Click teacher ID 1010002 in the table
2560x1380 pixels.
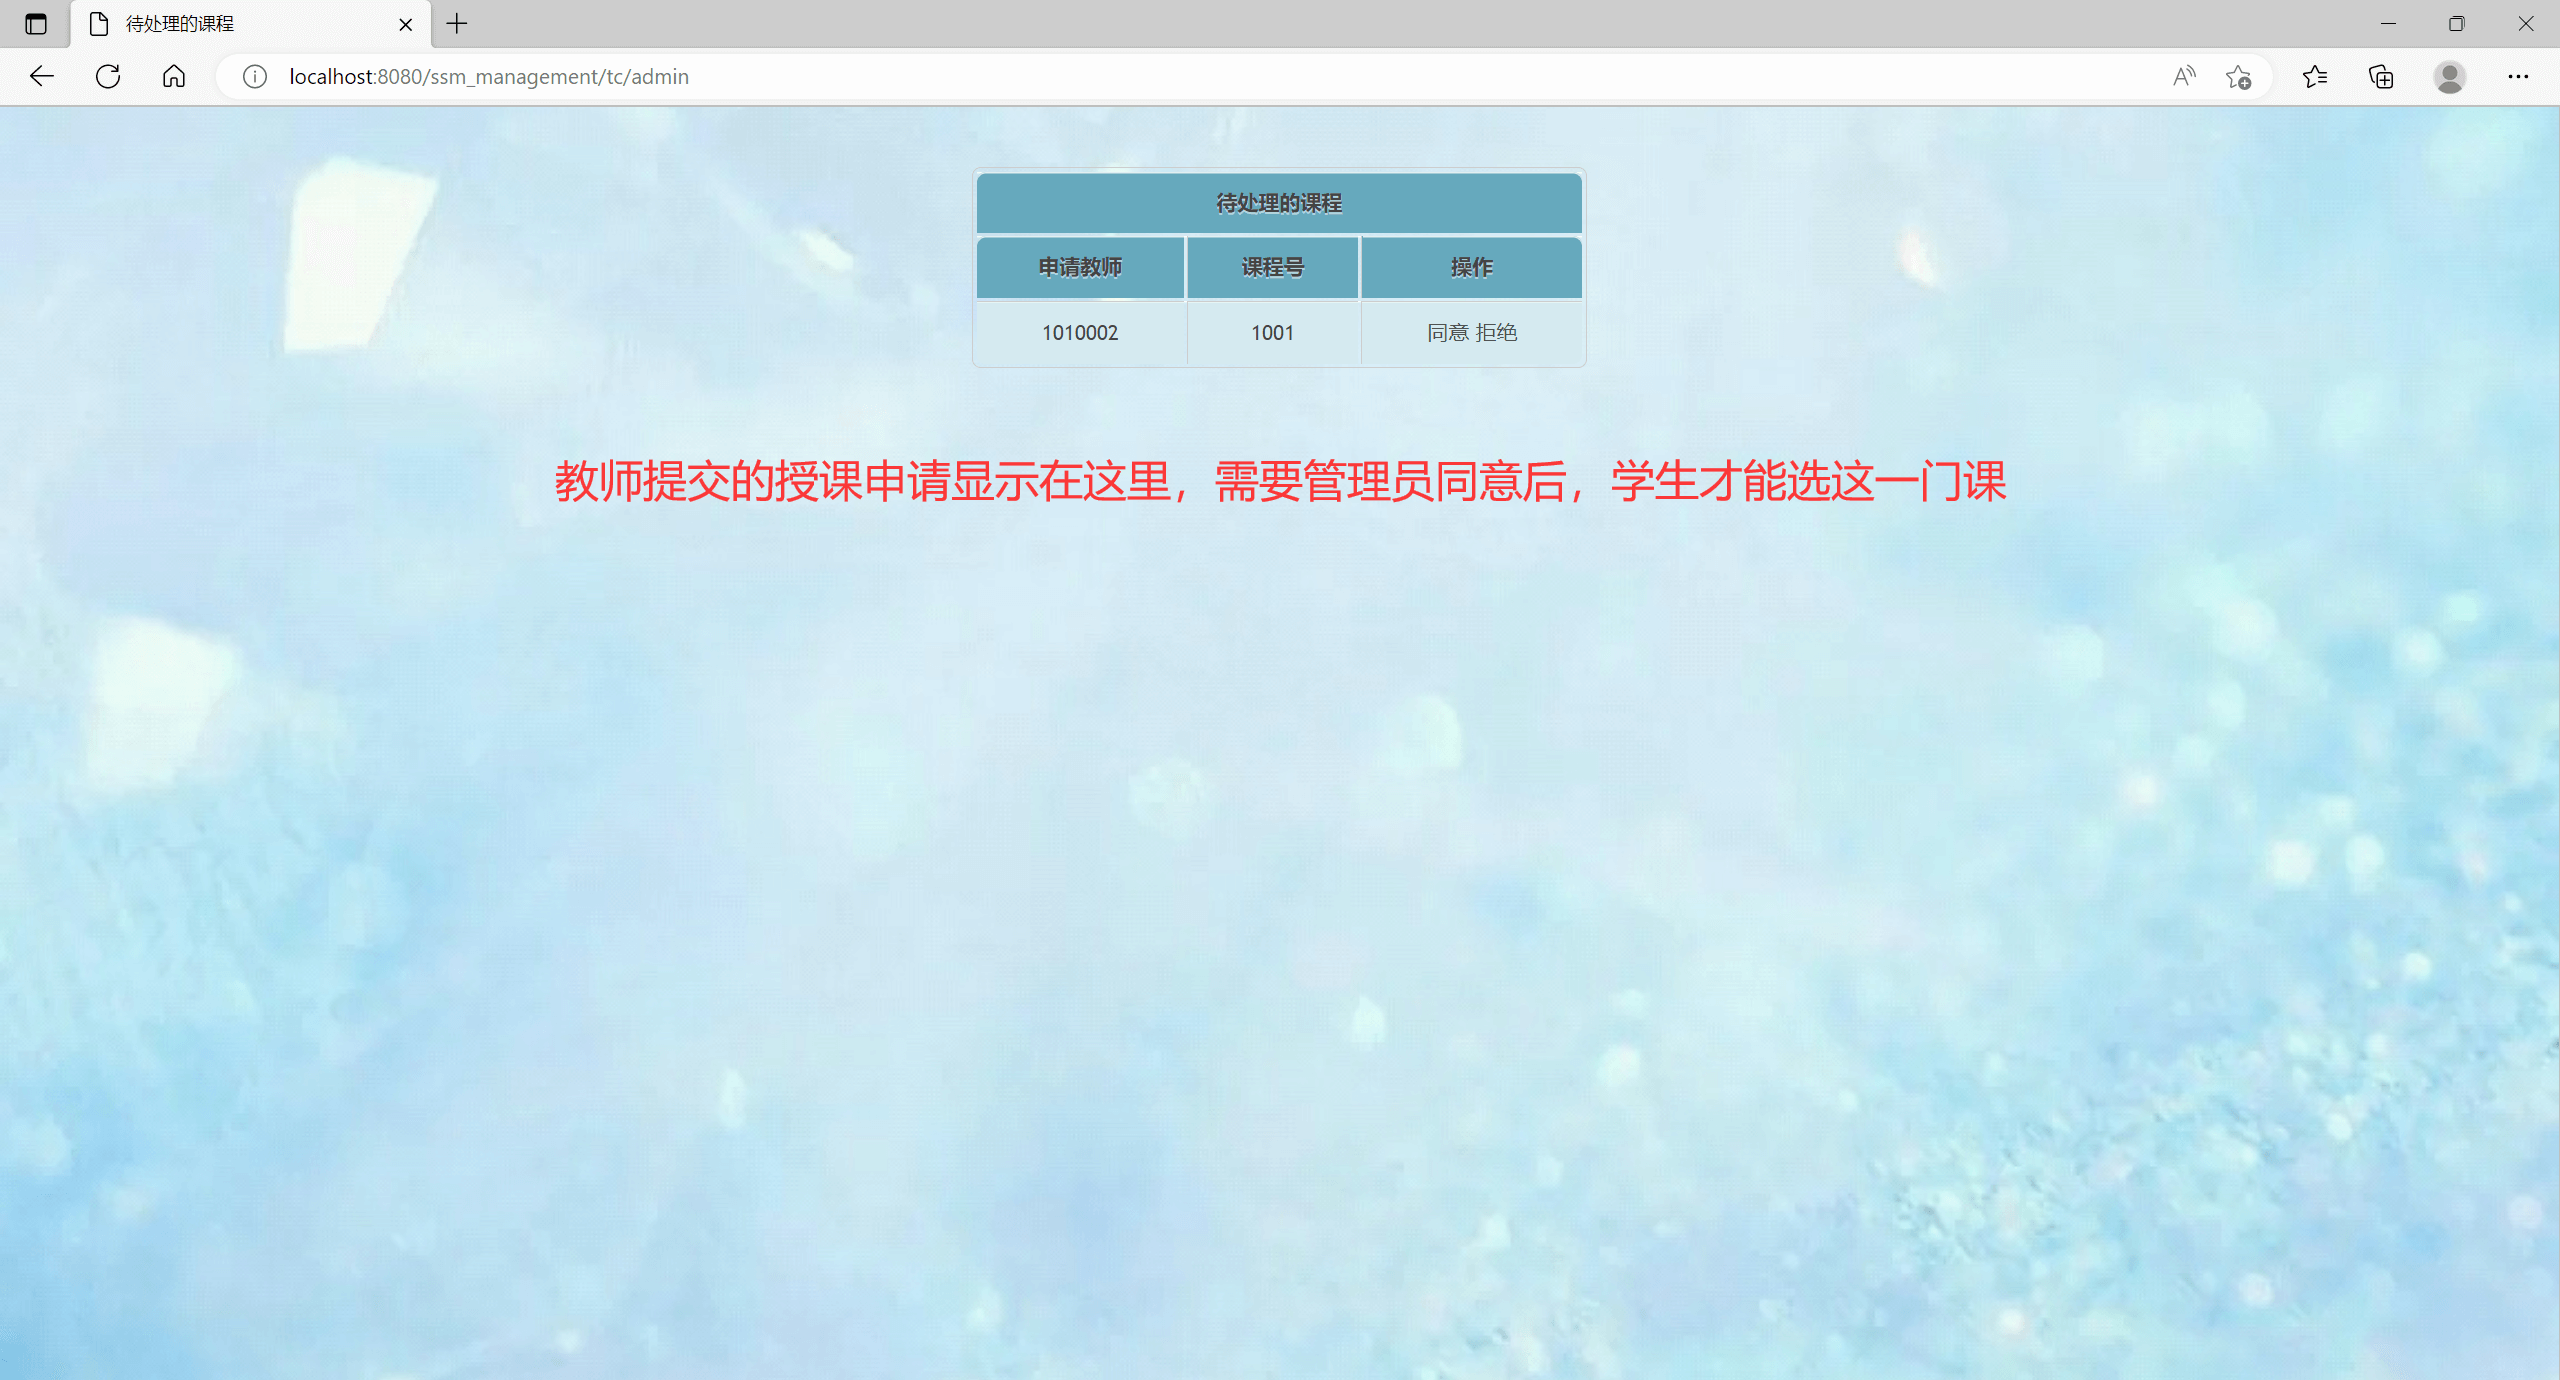tap(1079, 332)
